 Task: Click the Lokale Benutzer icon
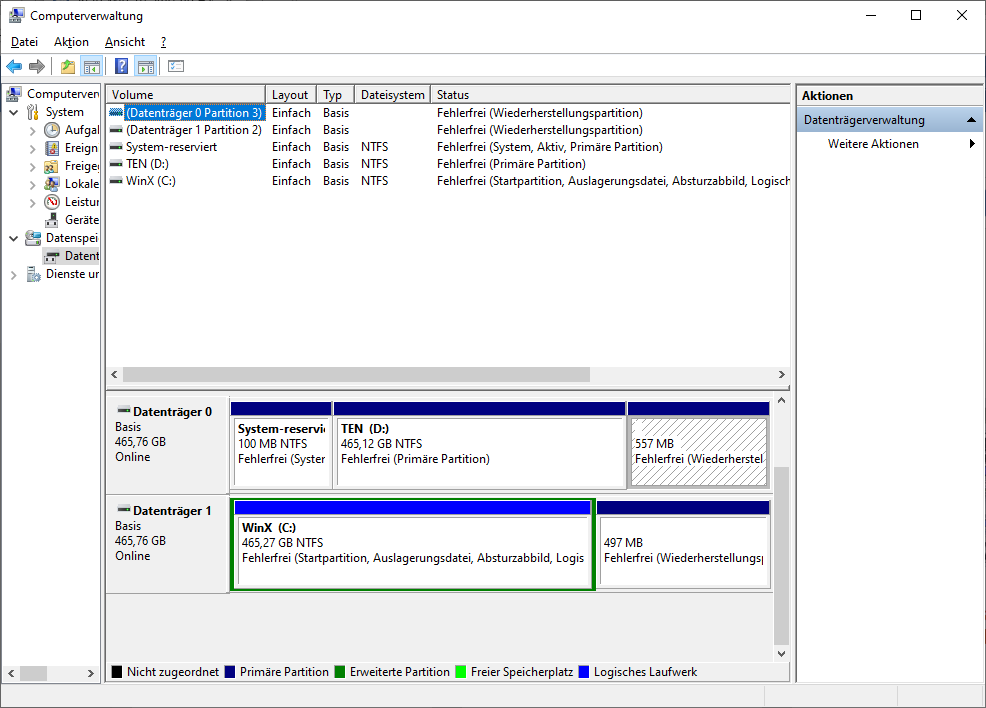(x=52, y=184)
